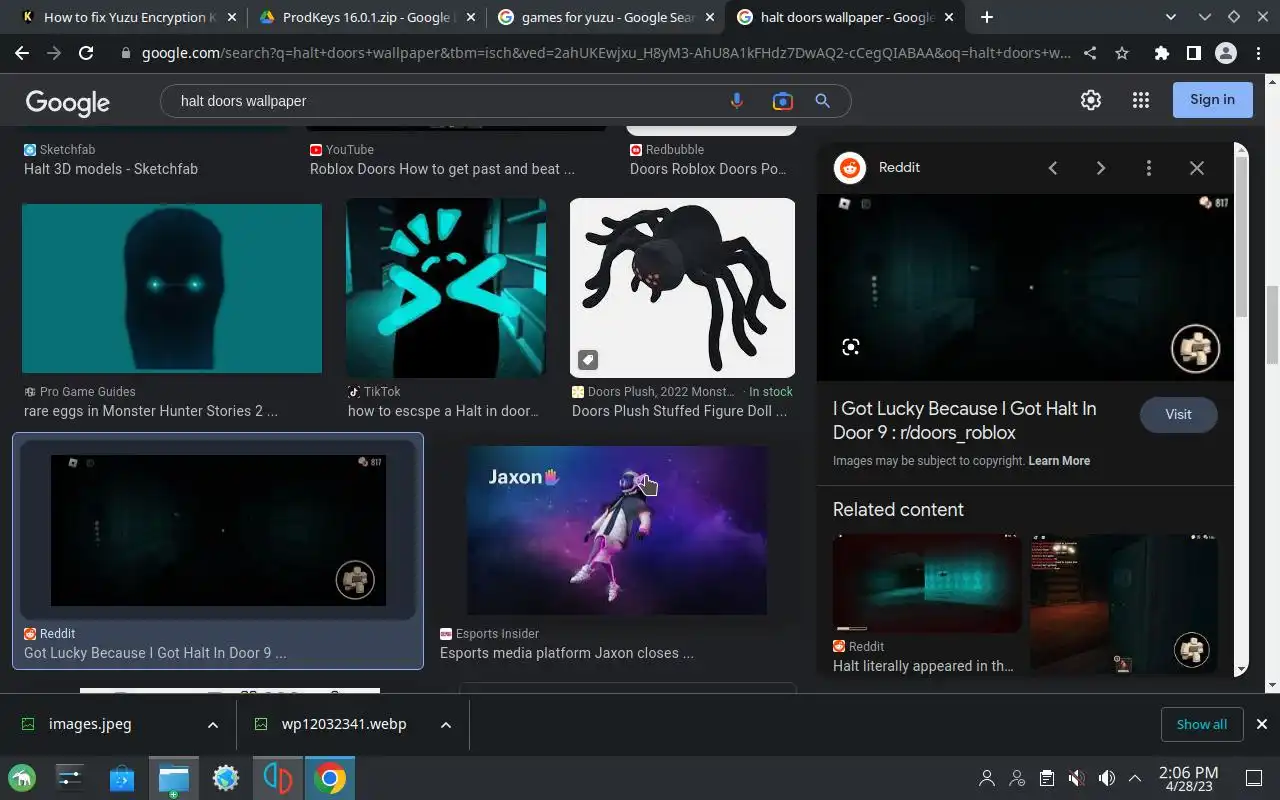
Task: Click the search magnifier button
Action: [x=822, y=101]
